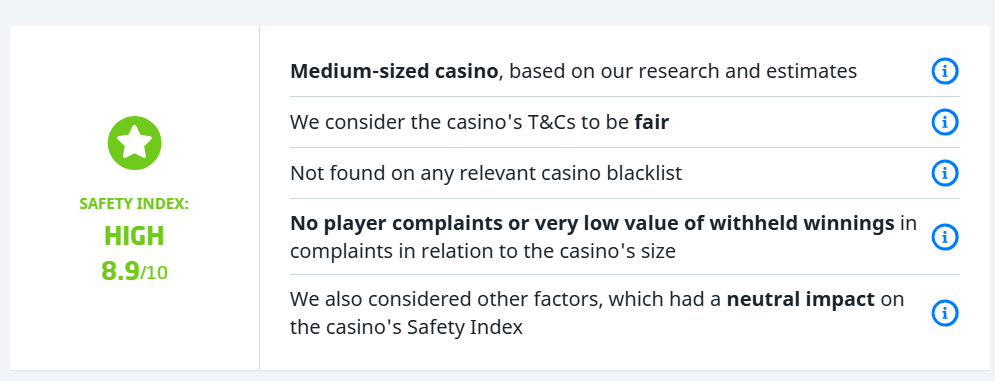Open info icon for Medium-sized casino row
This screenshot has height=381, width=995.
[945, 71]
